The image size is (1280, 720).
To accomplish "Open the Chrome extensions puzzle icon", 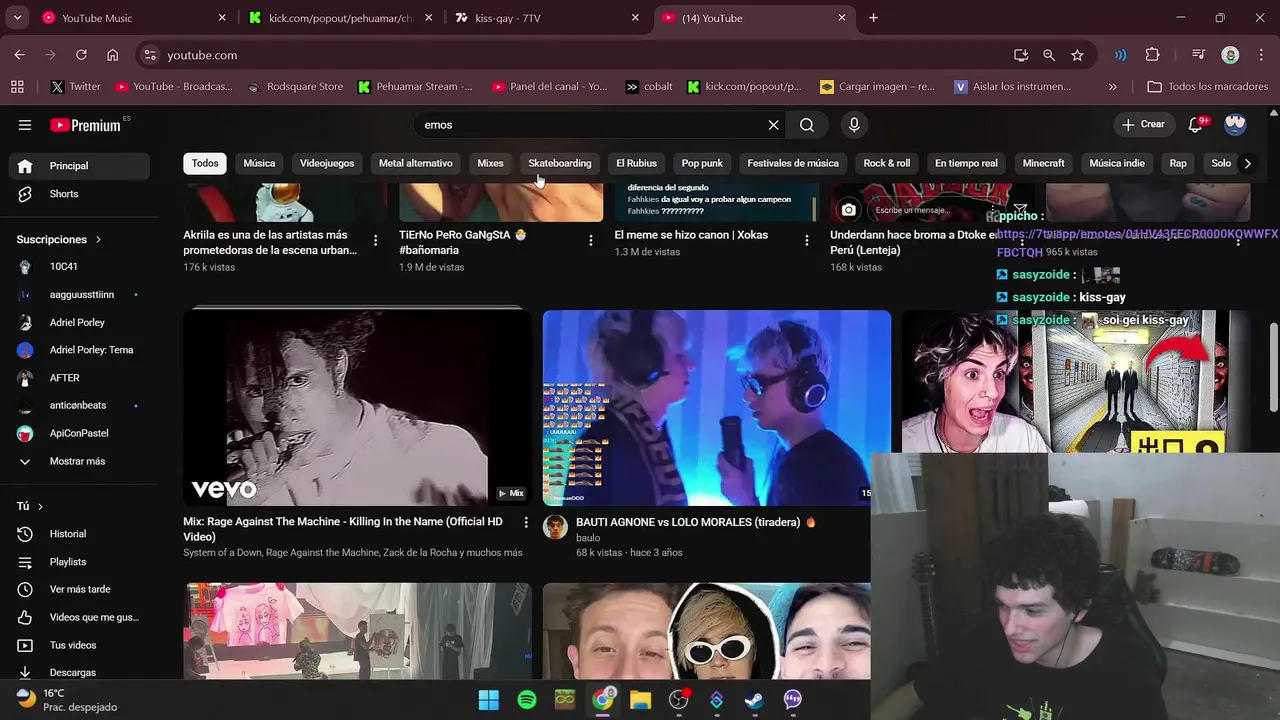I will (x=1152, y=55).
